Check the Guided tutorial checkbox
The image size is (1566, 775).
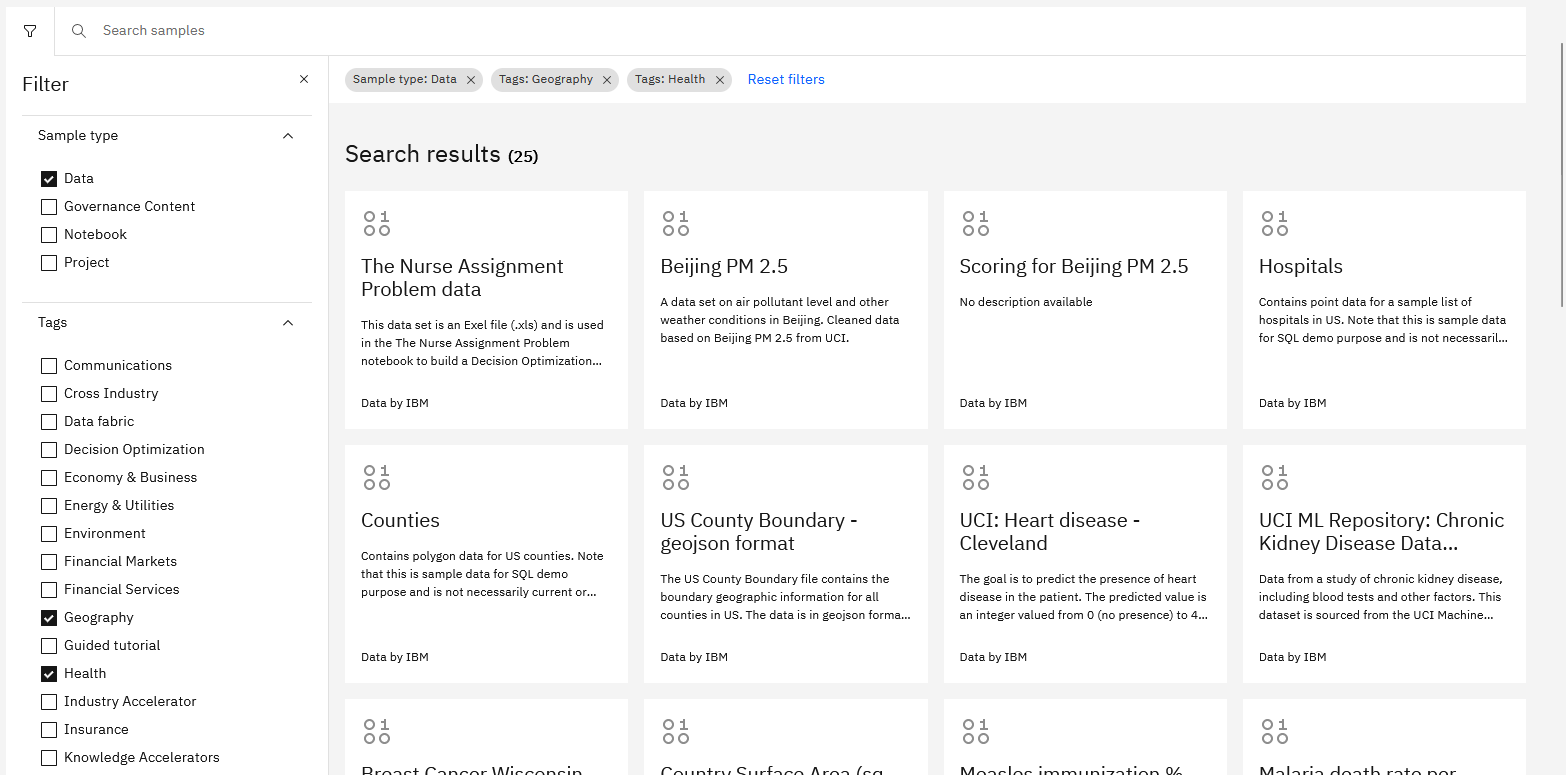(49, 646)
